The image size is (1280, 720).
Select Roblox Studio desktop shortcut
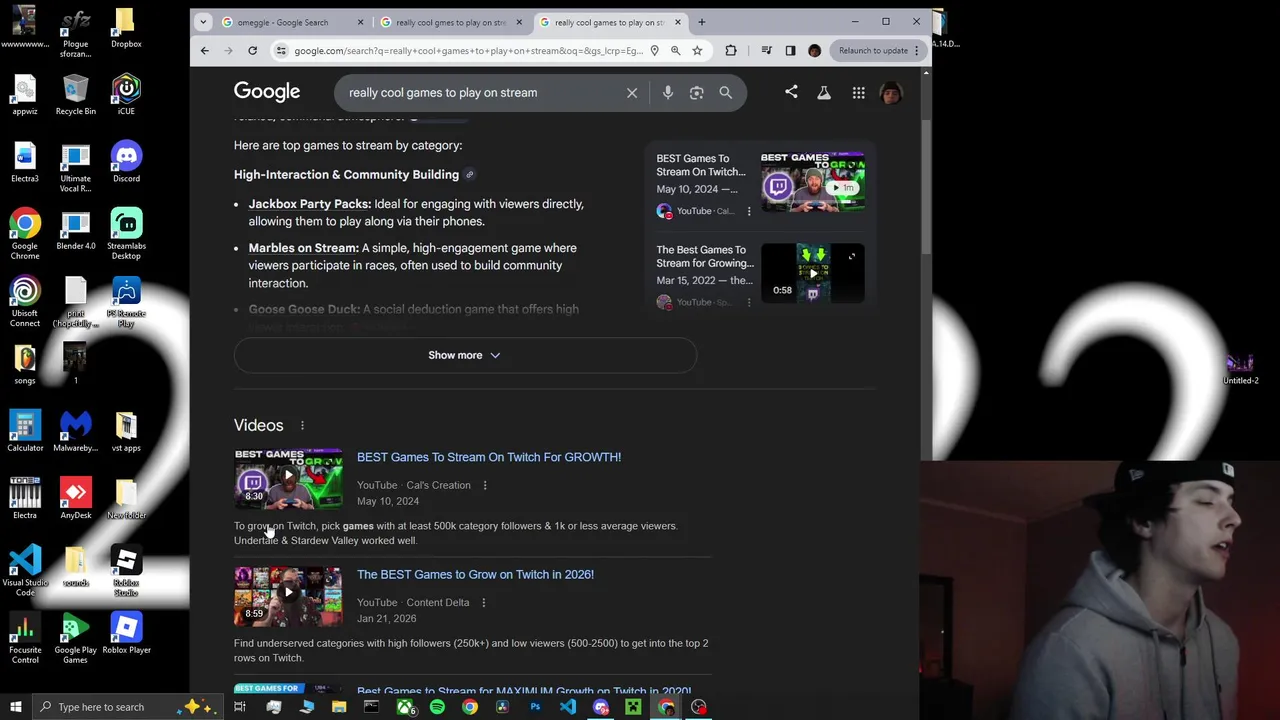click(x=126, y=572)
